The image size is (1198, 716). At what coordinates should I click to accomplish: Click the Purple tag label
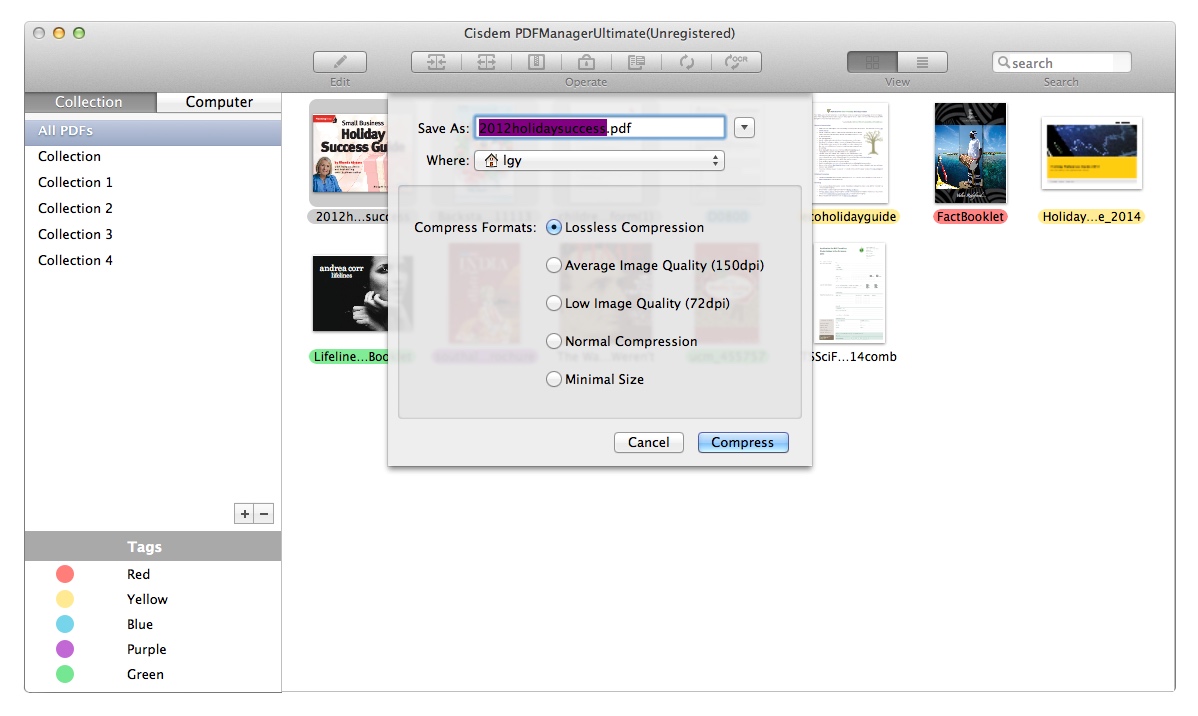(x=147, y=649)
